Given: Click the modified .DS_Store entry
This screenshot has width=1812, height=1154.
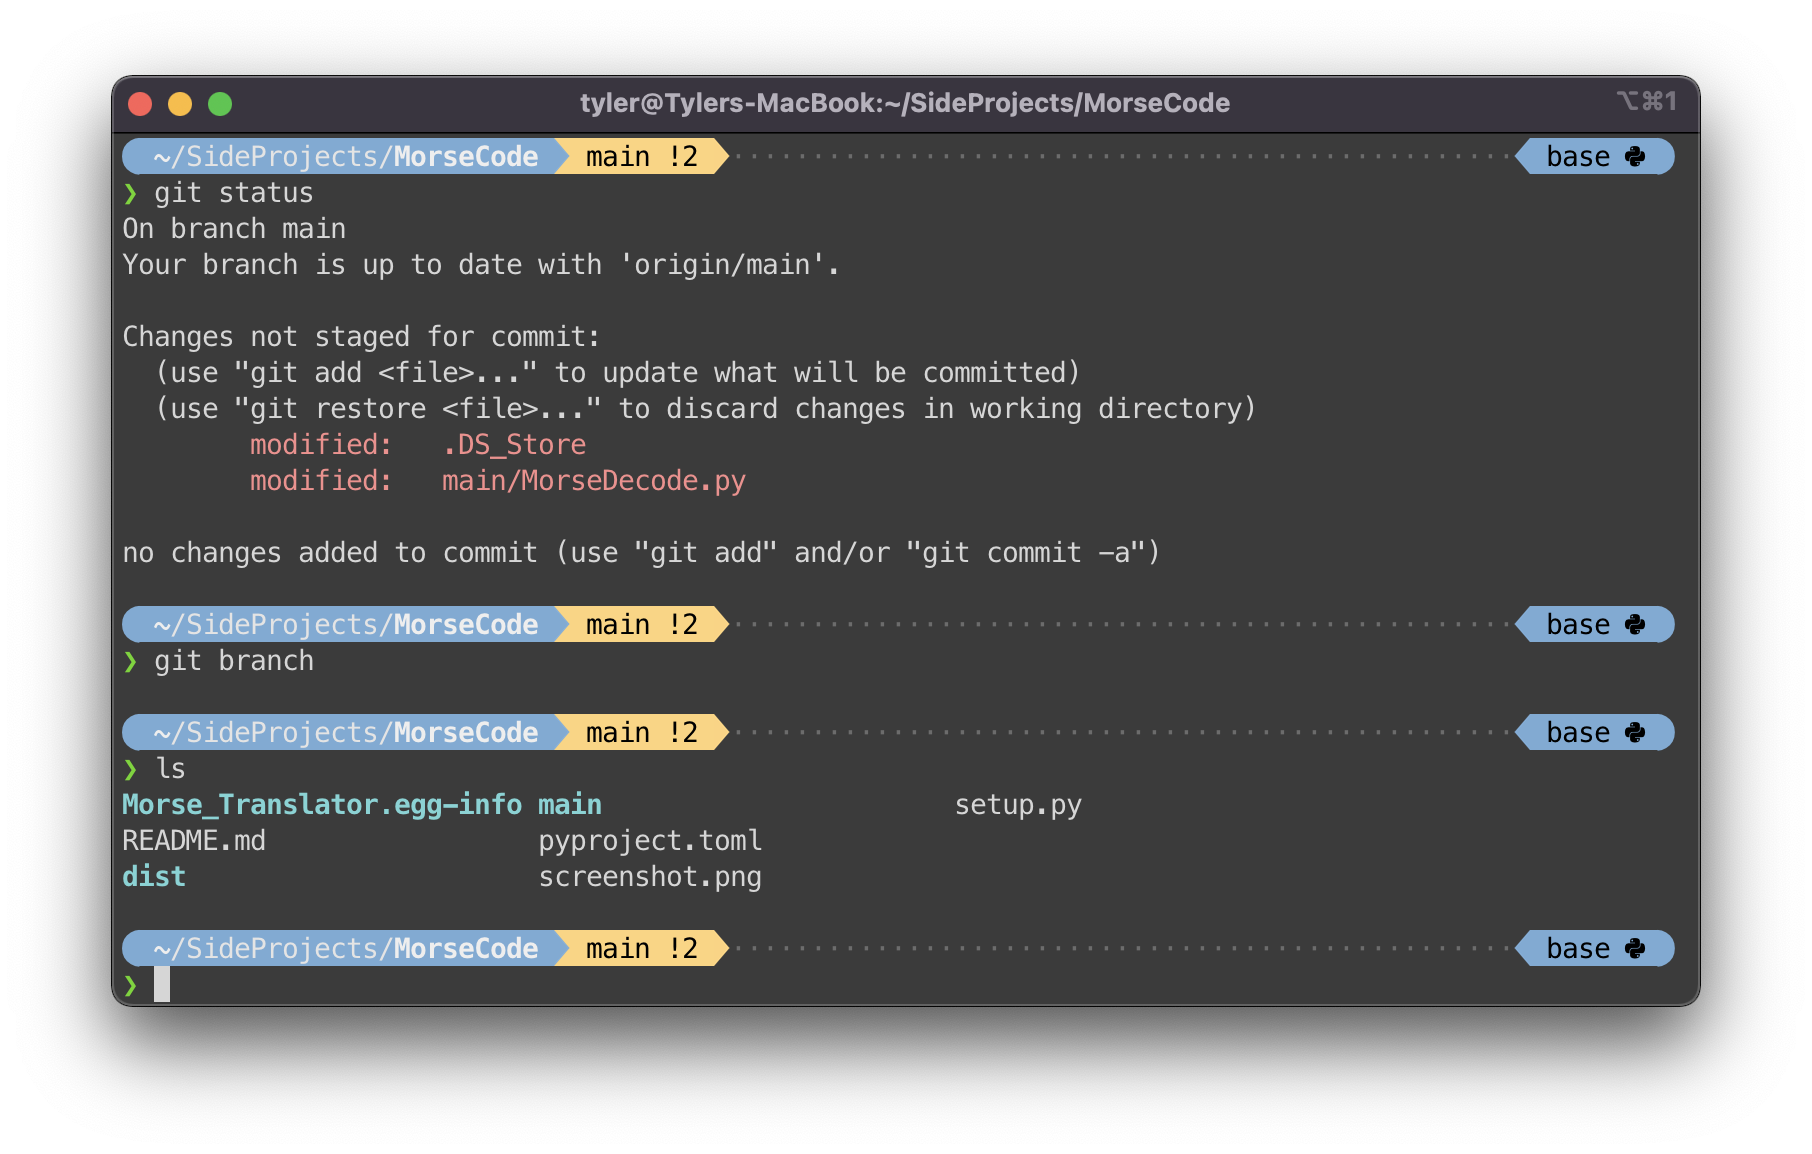Looking at the screenshot, I should 418,445.
